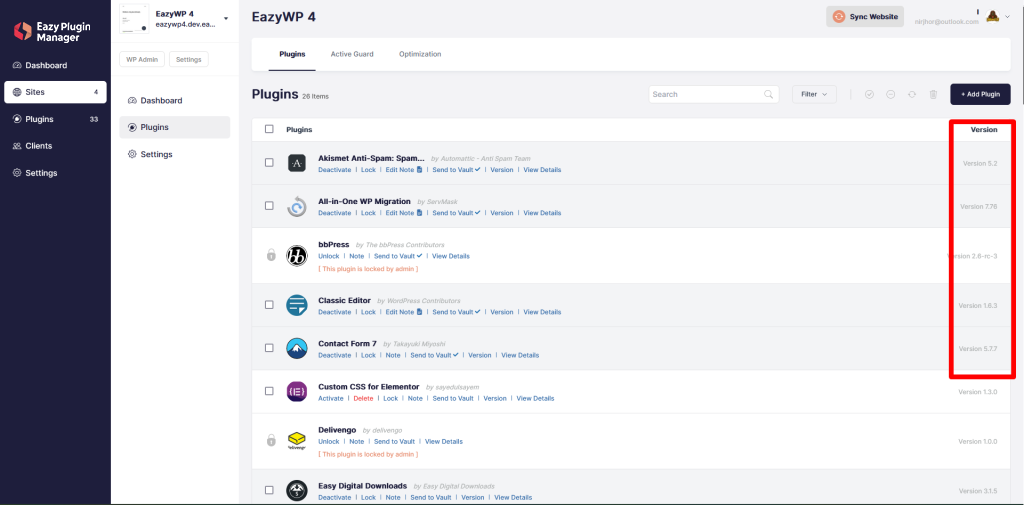Open Plugins in the dark sidebar
Screen dimensions: 1024x505
[55, 119]
